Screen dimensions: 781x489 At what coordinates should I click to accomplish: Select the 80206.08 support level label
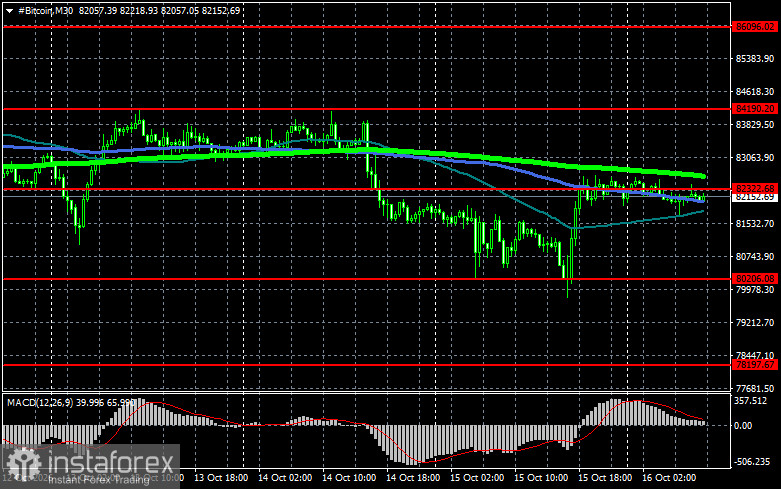click(x=755, y=279)
